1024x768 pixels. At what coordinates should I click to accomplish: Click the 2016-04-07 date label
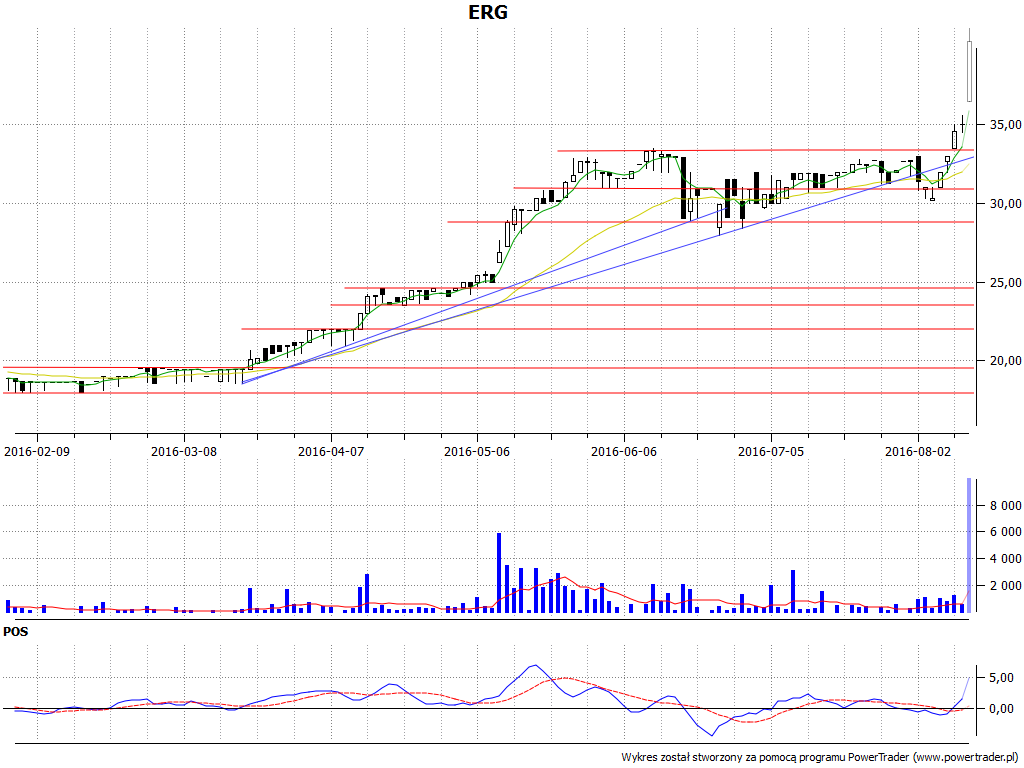click(330, 451)
